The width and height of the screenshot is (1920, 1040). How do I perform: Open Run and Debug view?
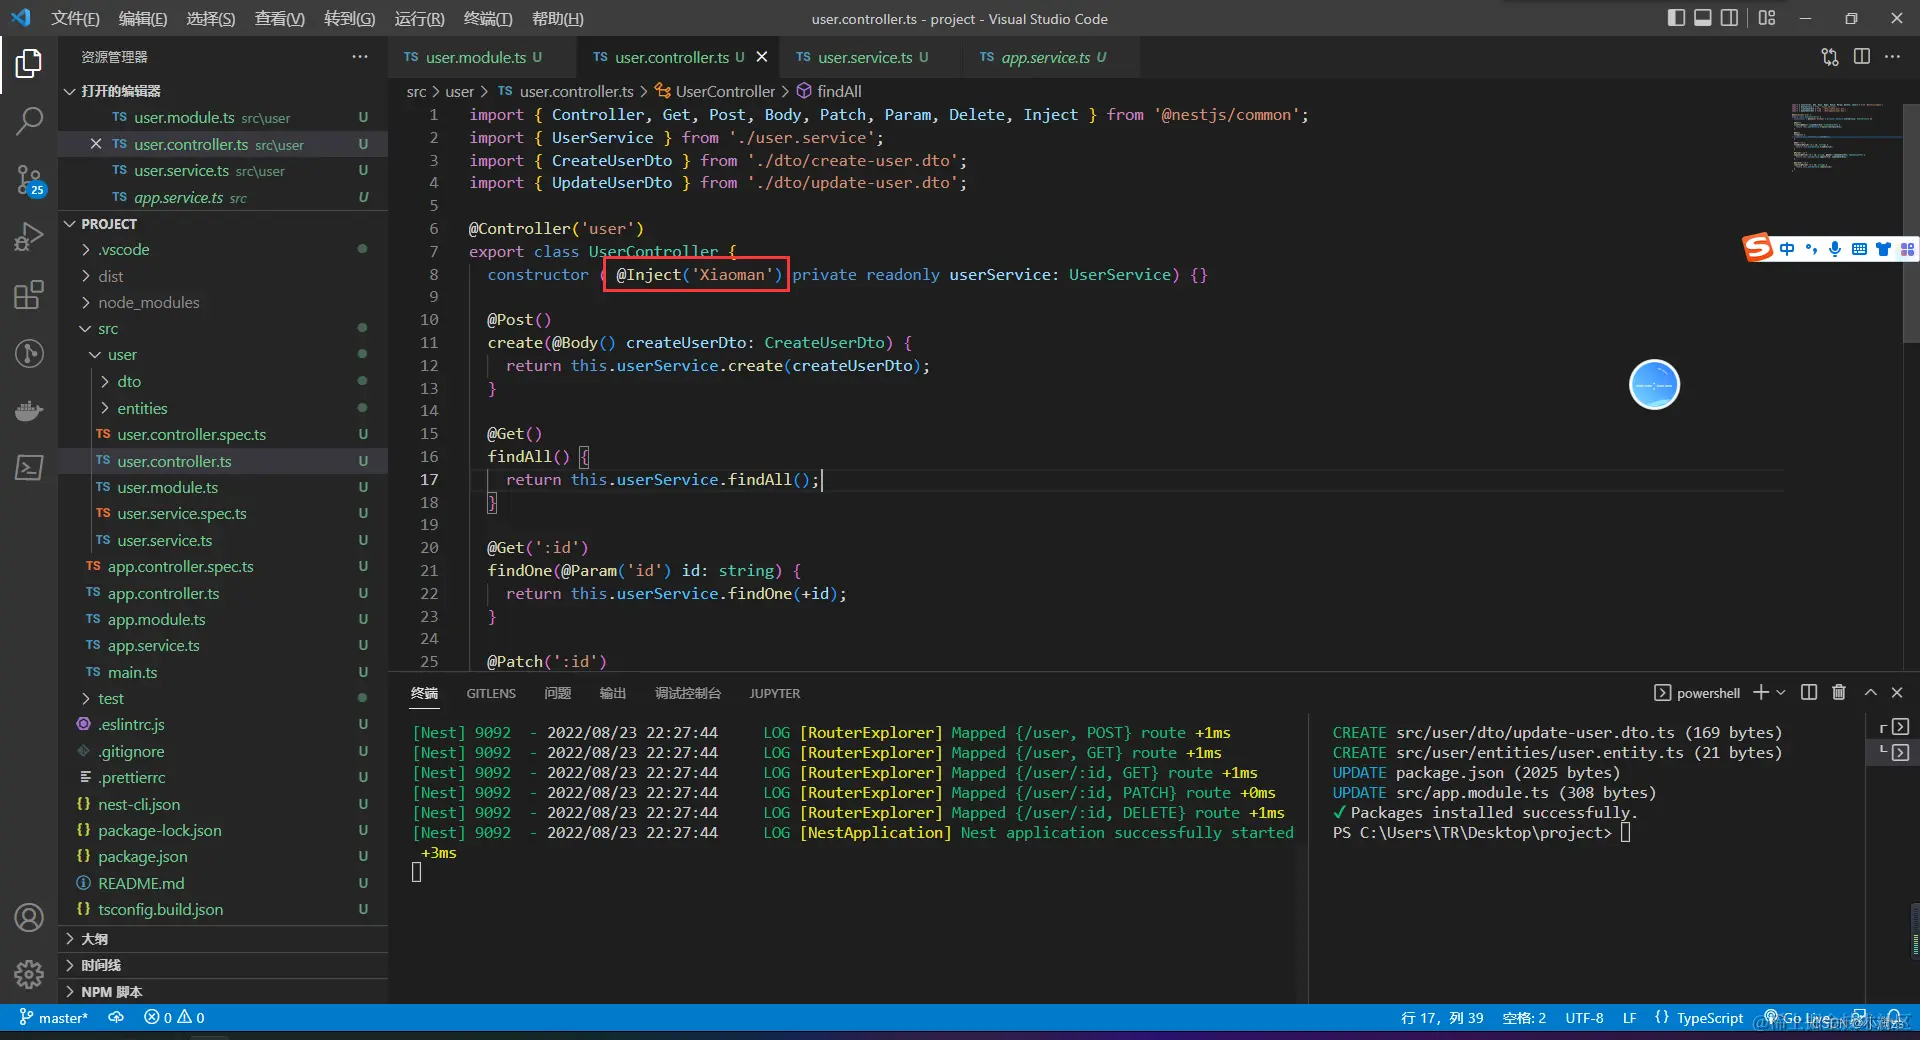tap(29, 237)
